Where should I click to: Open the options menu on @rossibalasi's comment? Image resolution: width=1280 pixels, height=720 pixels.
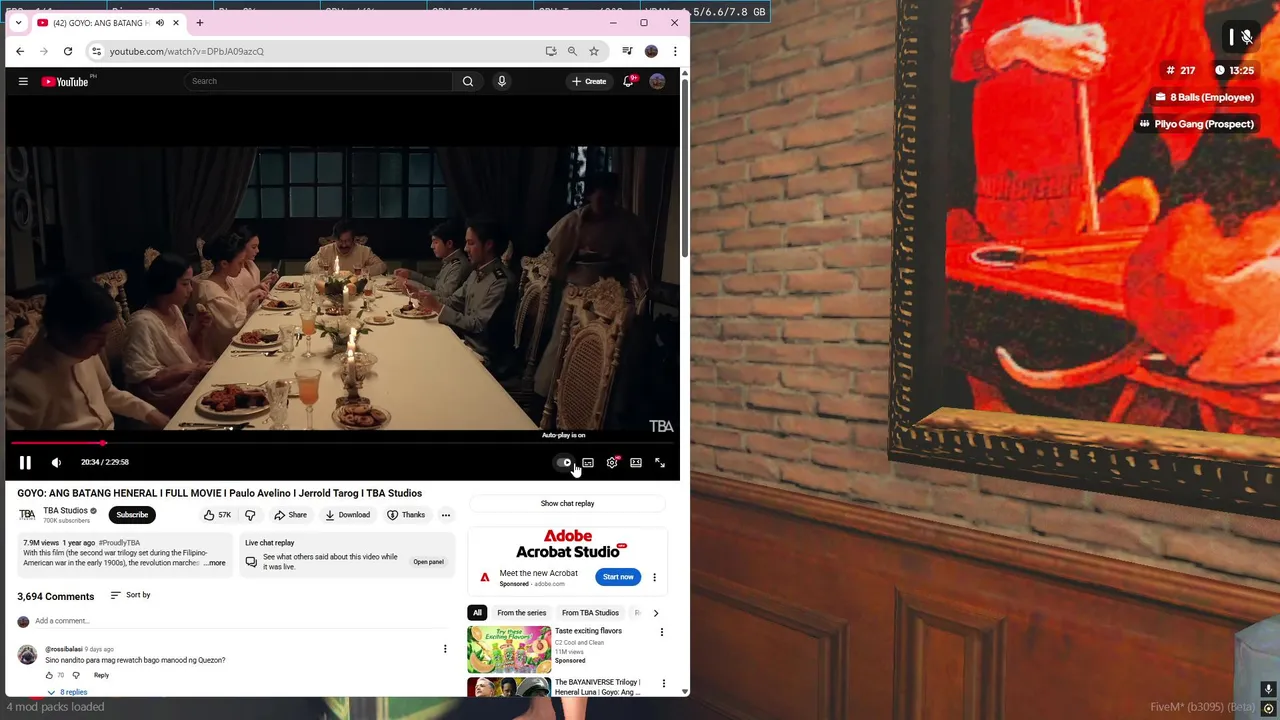pos(445,649)
